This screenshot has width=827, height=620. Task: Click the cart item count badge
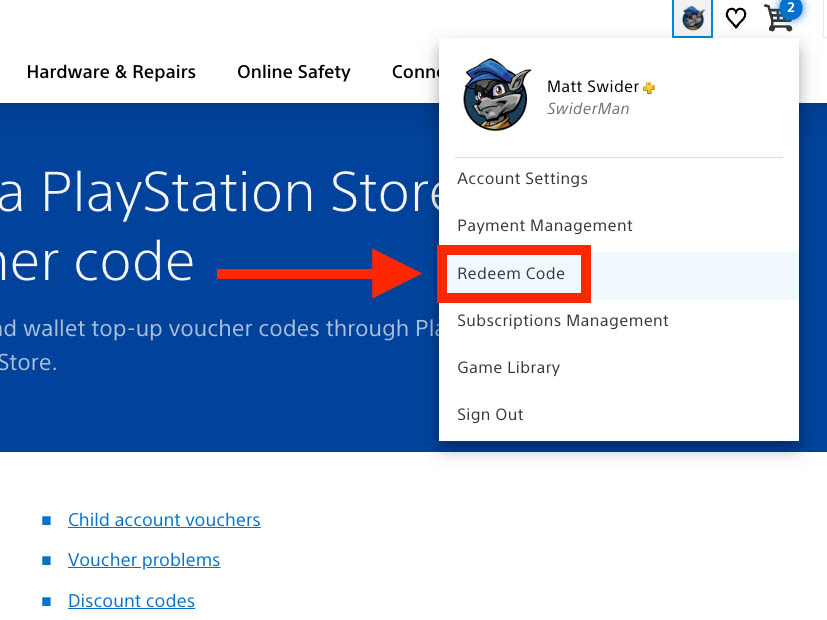coord(795,8)
